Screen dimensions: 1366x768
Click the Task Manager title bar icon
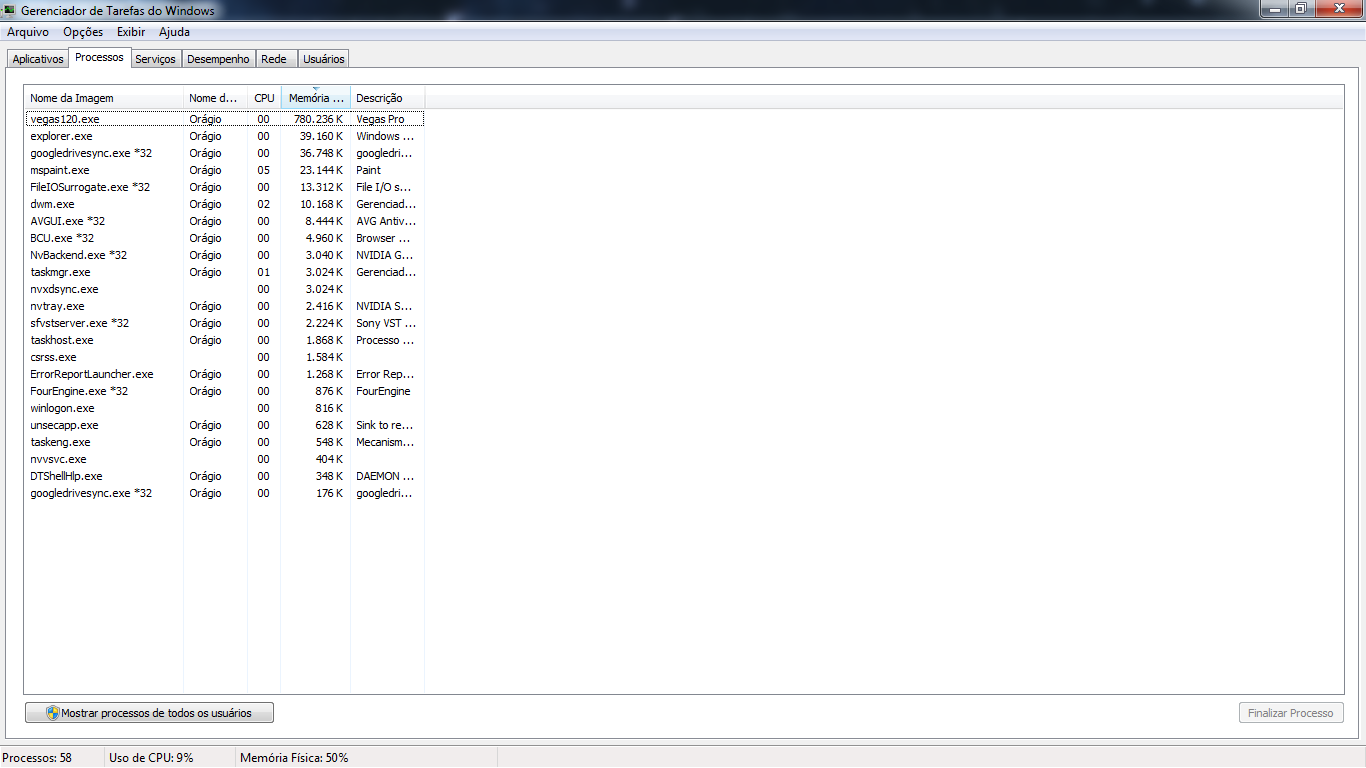10,10
